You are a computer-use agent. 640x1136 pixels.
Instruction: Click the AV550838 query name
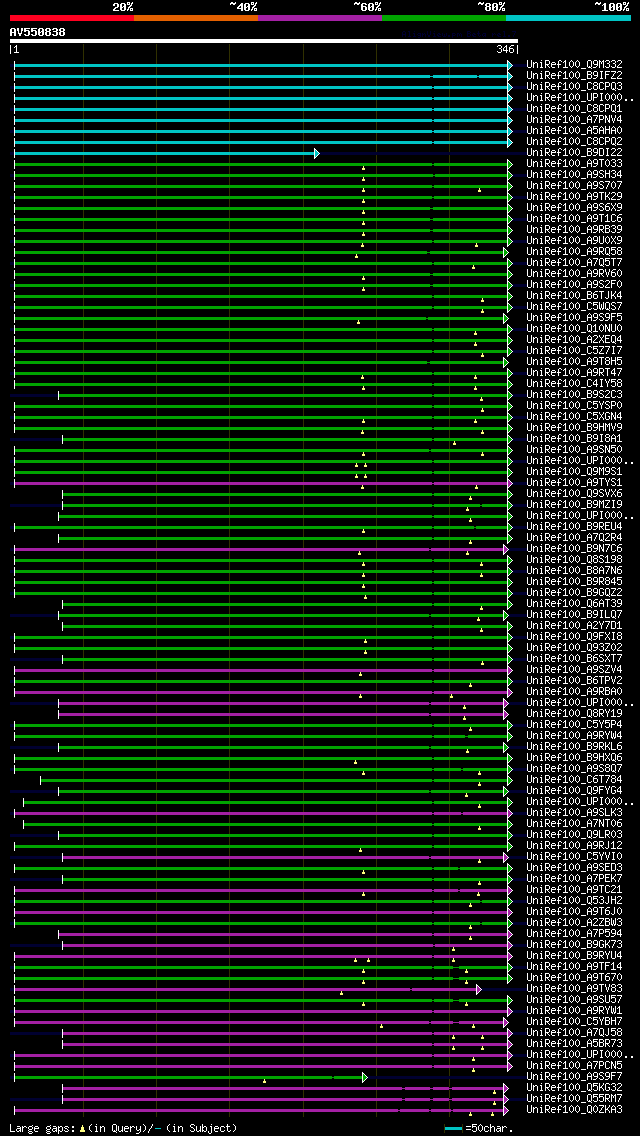(x=38, y=32)
